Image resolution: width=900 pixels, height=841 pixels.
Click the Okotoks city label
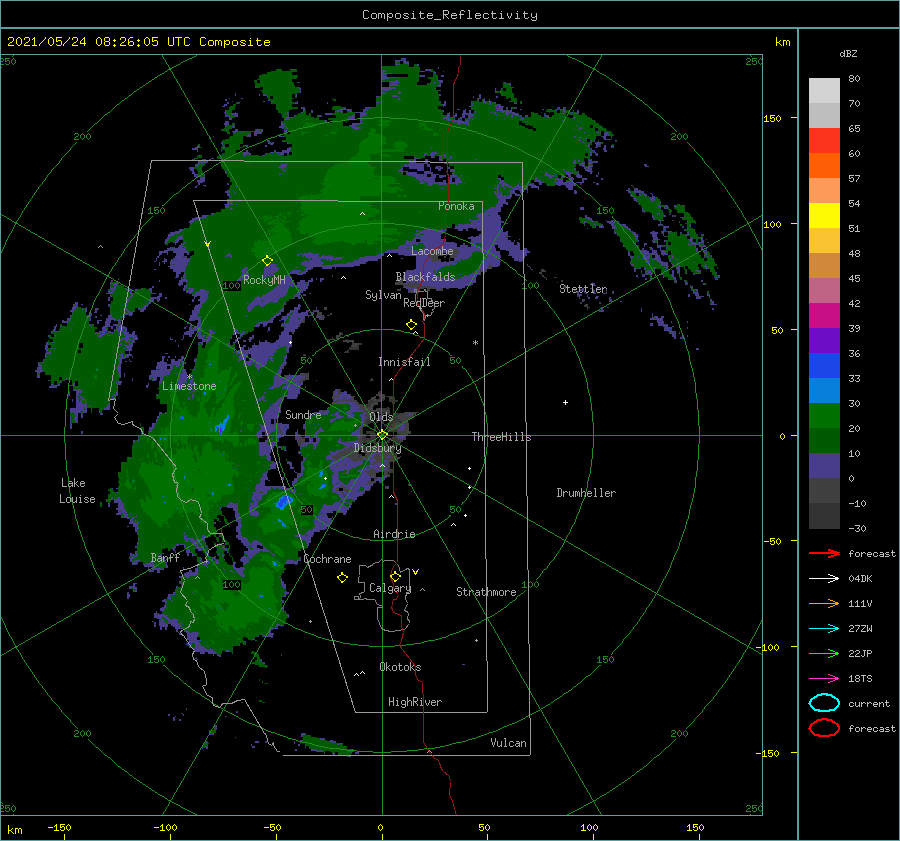[x=400, y=667]
